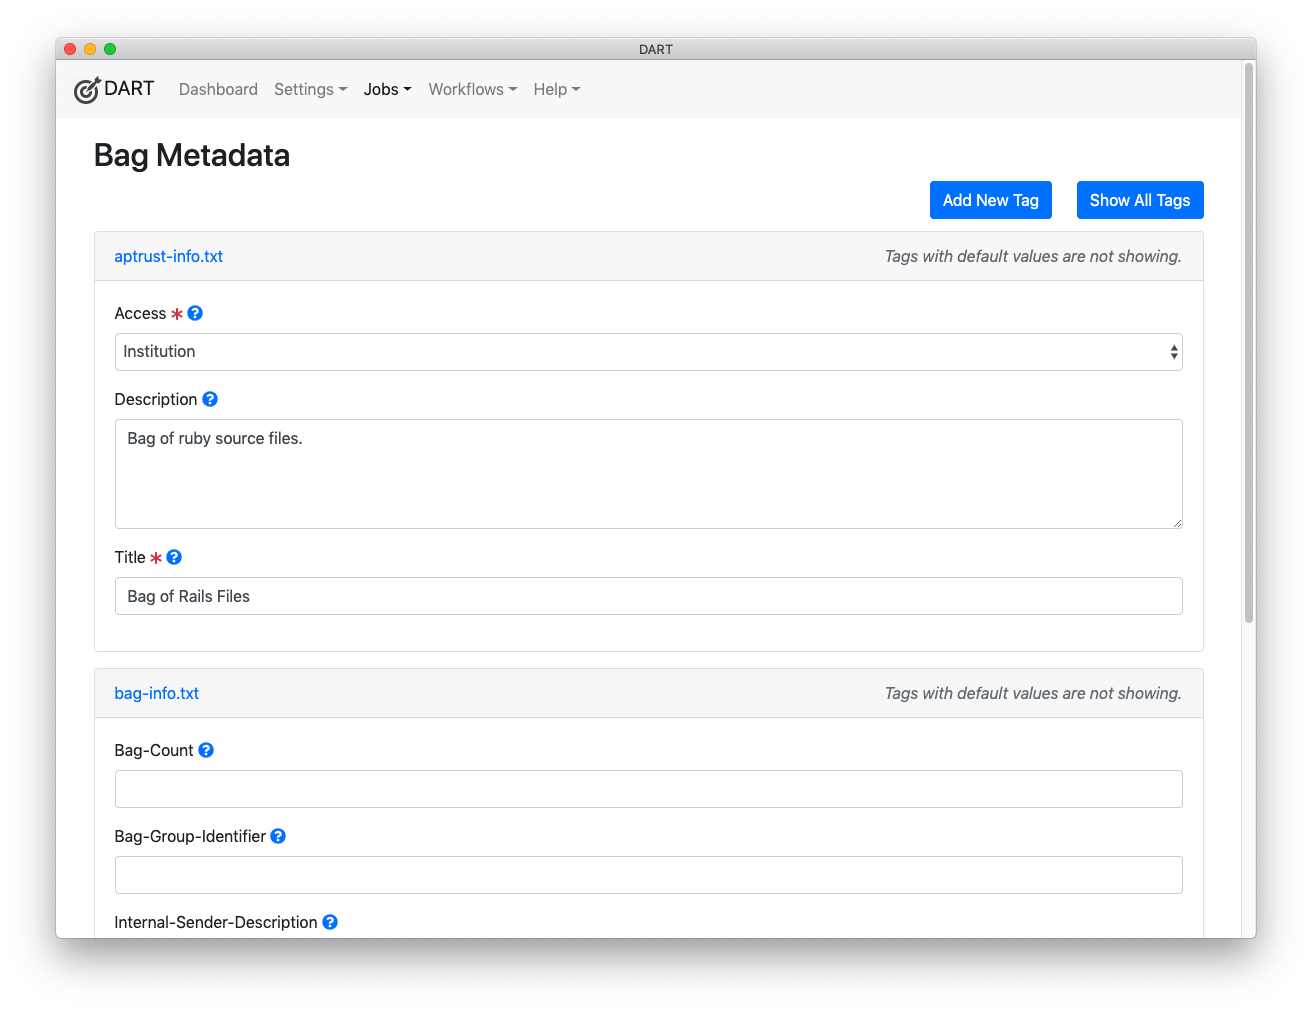This screenshot has width=1312, height=1012.
Task: Click the stepper arrows on the Access selector
Action: (1173, 351)
